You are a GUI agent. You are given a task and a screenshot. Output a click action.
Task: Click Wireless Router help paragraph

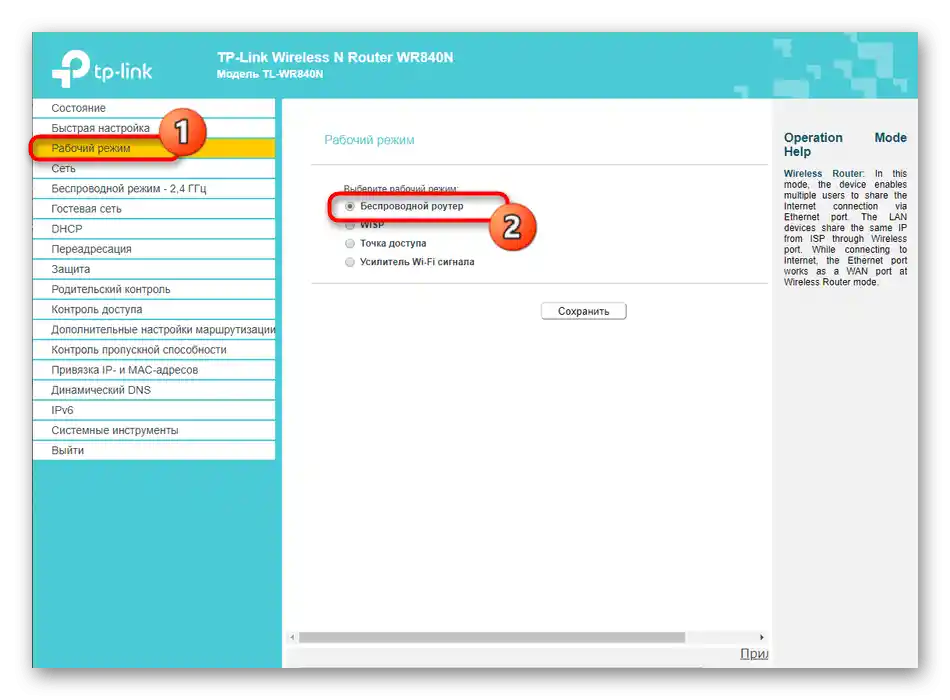pyautogui.click(x=845, y=227)
